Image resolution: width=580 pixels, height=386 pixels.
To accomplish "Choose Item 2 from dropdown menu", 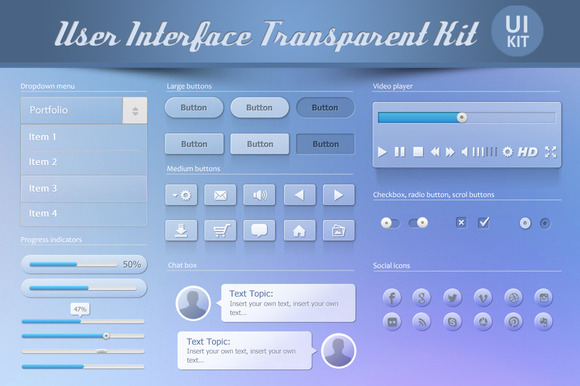I will tap(84, 162).
